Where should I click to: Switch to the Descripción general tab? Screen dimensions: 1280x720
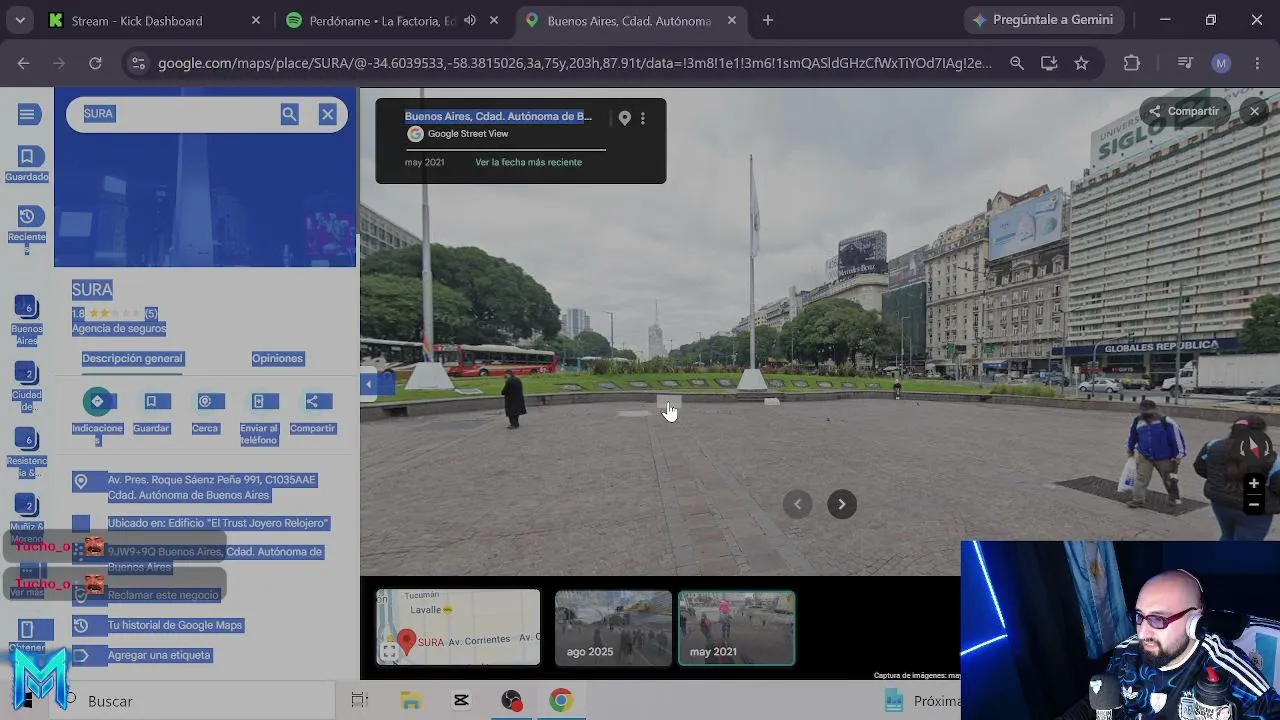(x=132, y=359)
